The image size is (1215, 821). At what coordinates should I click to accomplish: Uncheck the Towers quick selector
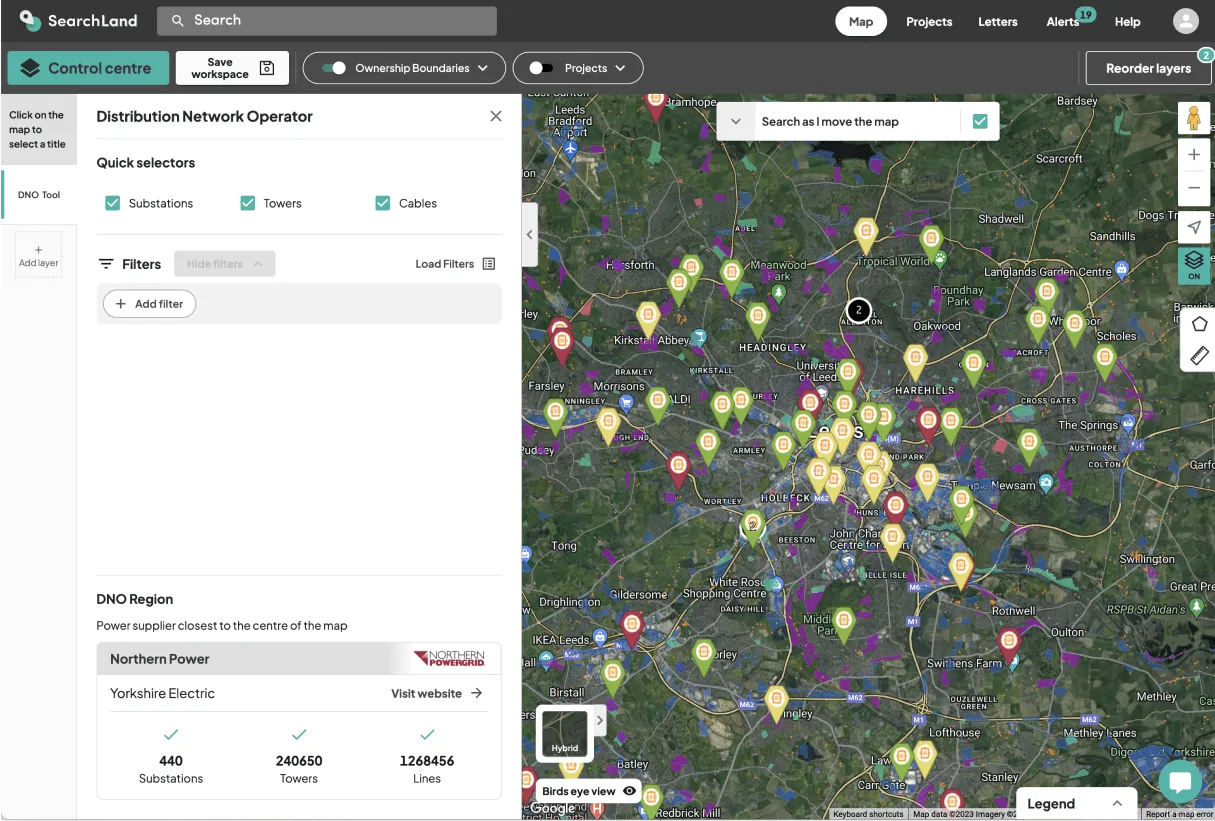(x=247, y=202)
